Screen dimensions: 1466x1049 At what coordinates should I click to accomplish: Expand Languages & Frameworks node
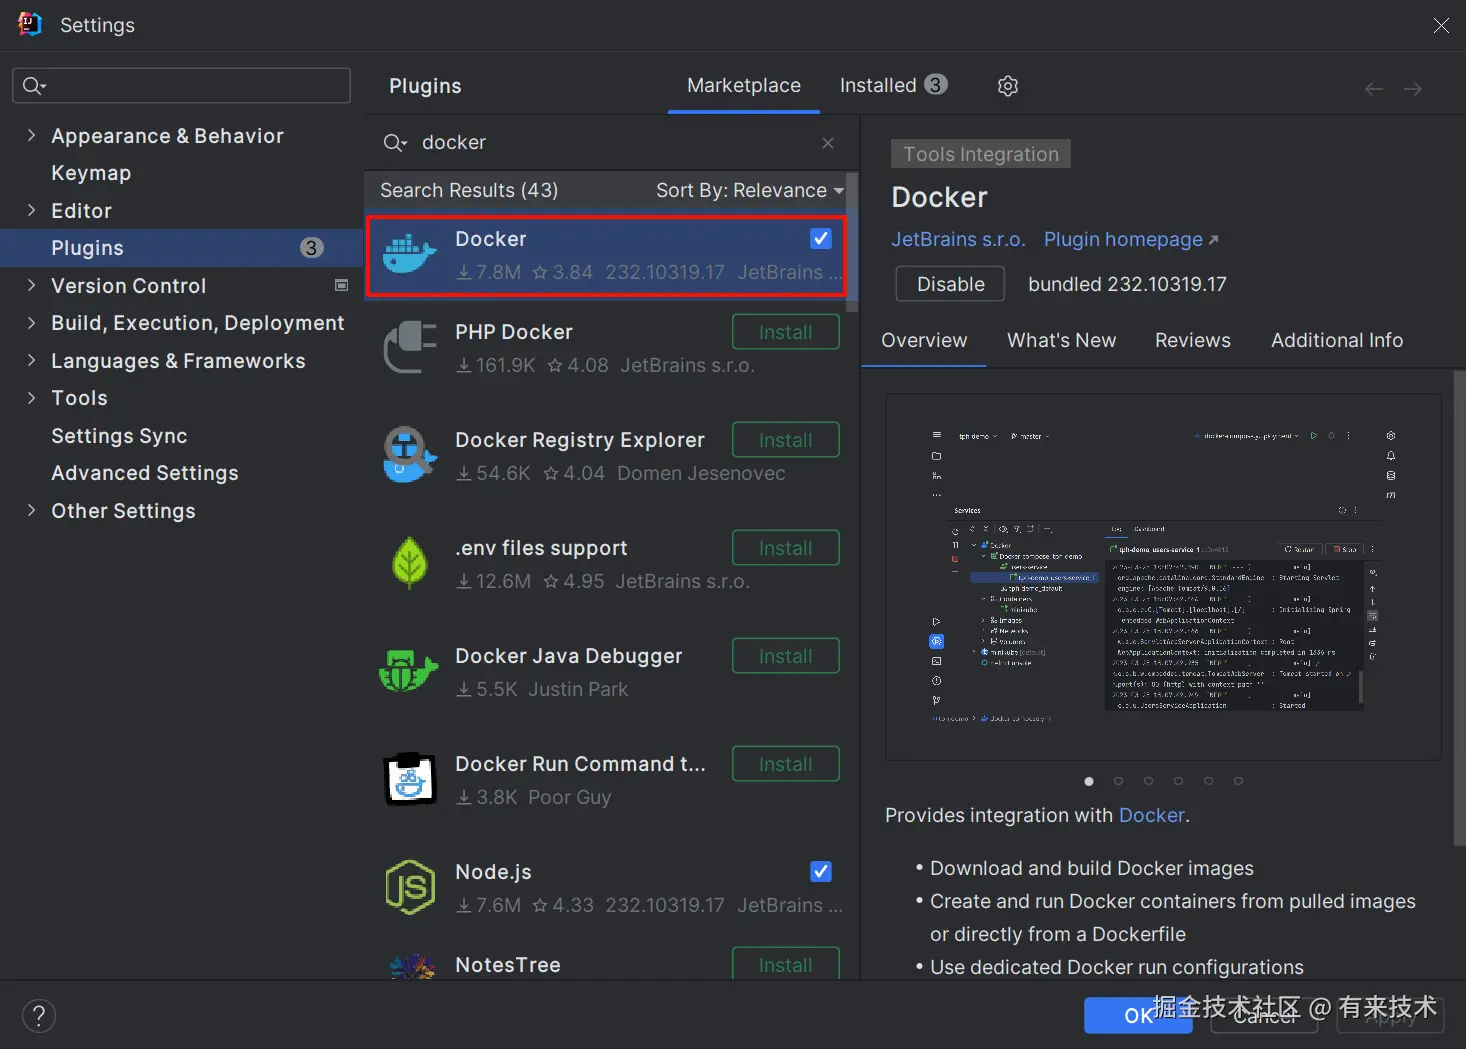(31, 360)
